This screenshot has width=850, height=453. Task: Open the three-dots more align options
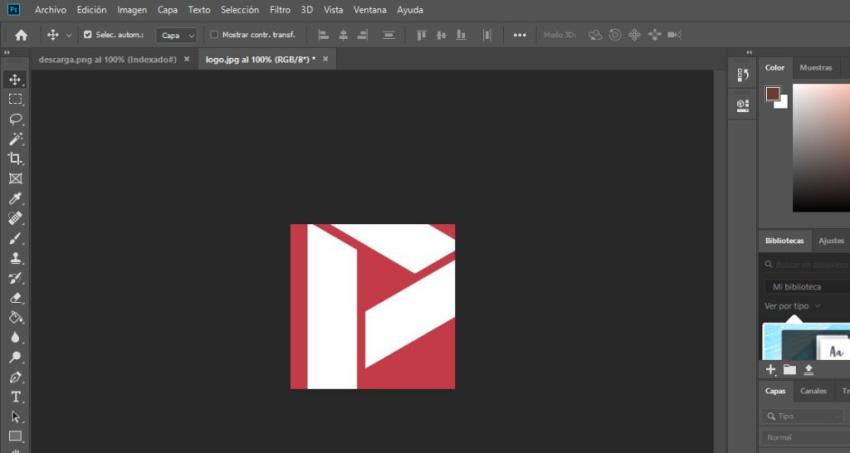pos(519,35)
